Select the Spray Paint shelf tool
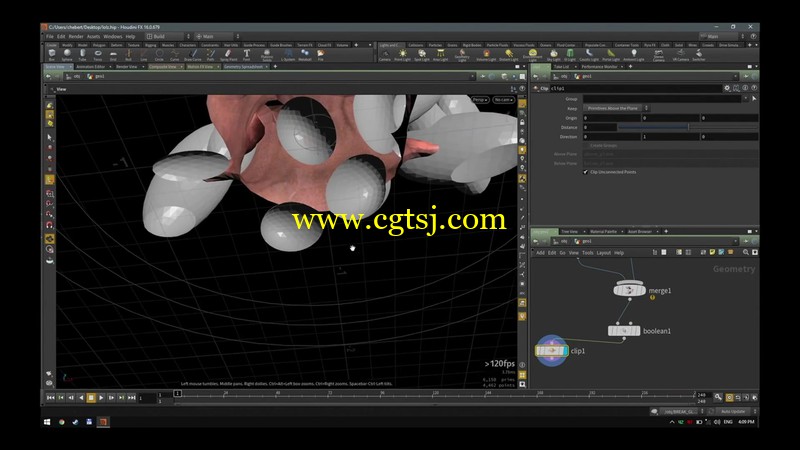Image resolution: width=800 pixels, height=450 pixels. click(x=228, y=55)
